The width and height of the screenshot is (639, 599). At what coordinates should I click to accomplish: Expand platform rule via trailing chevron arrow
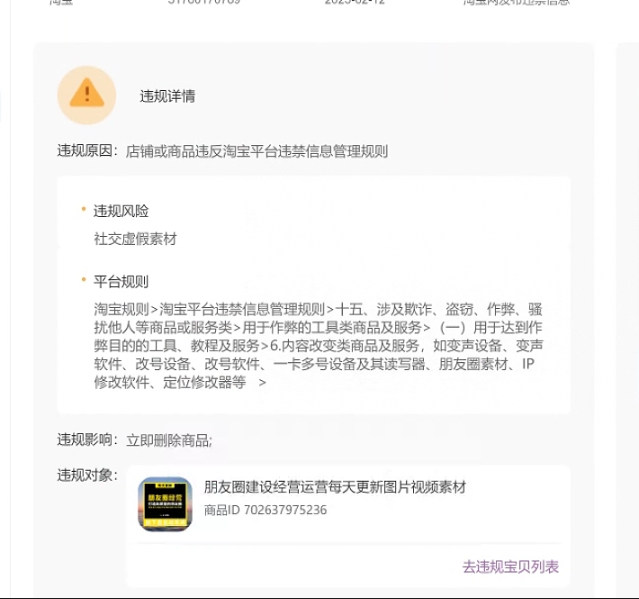tap(262, 382)
